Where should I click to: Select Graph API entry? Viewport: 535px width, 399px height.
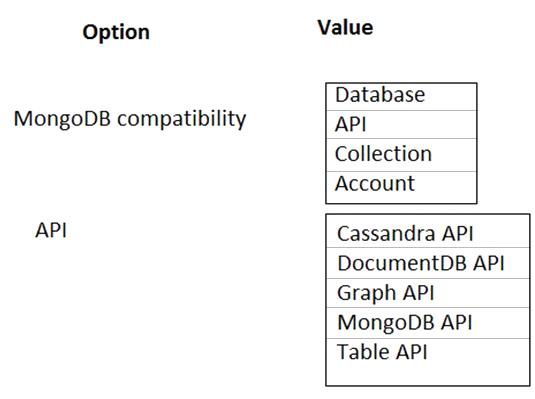pyautogui.click(x=428, y=293)
